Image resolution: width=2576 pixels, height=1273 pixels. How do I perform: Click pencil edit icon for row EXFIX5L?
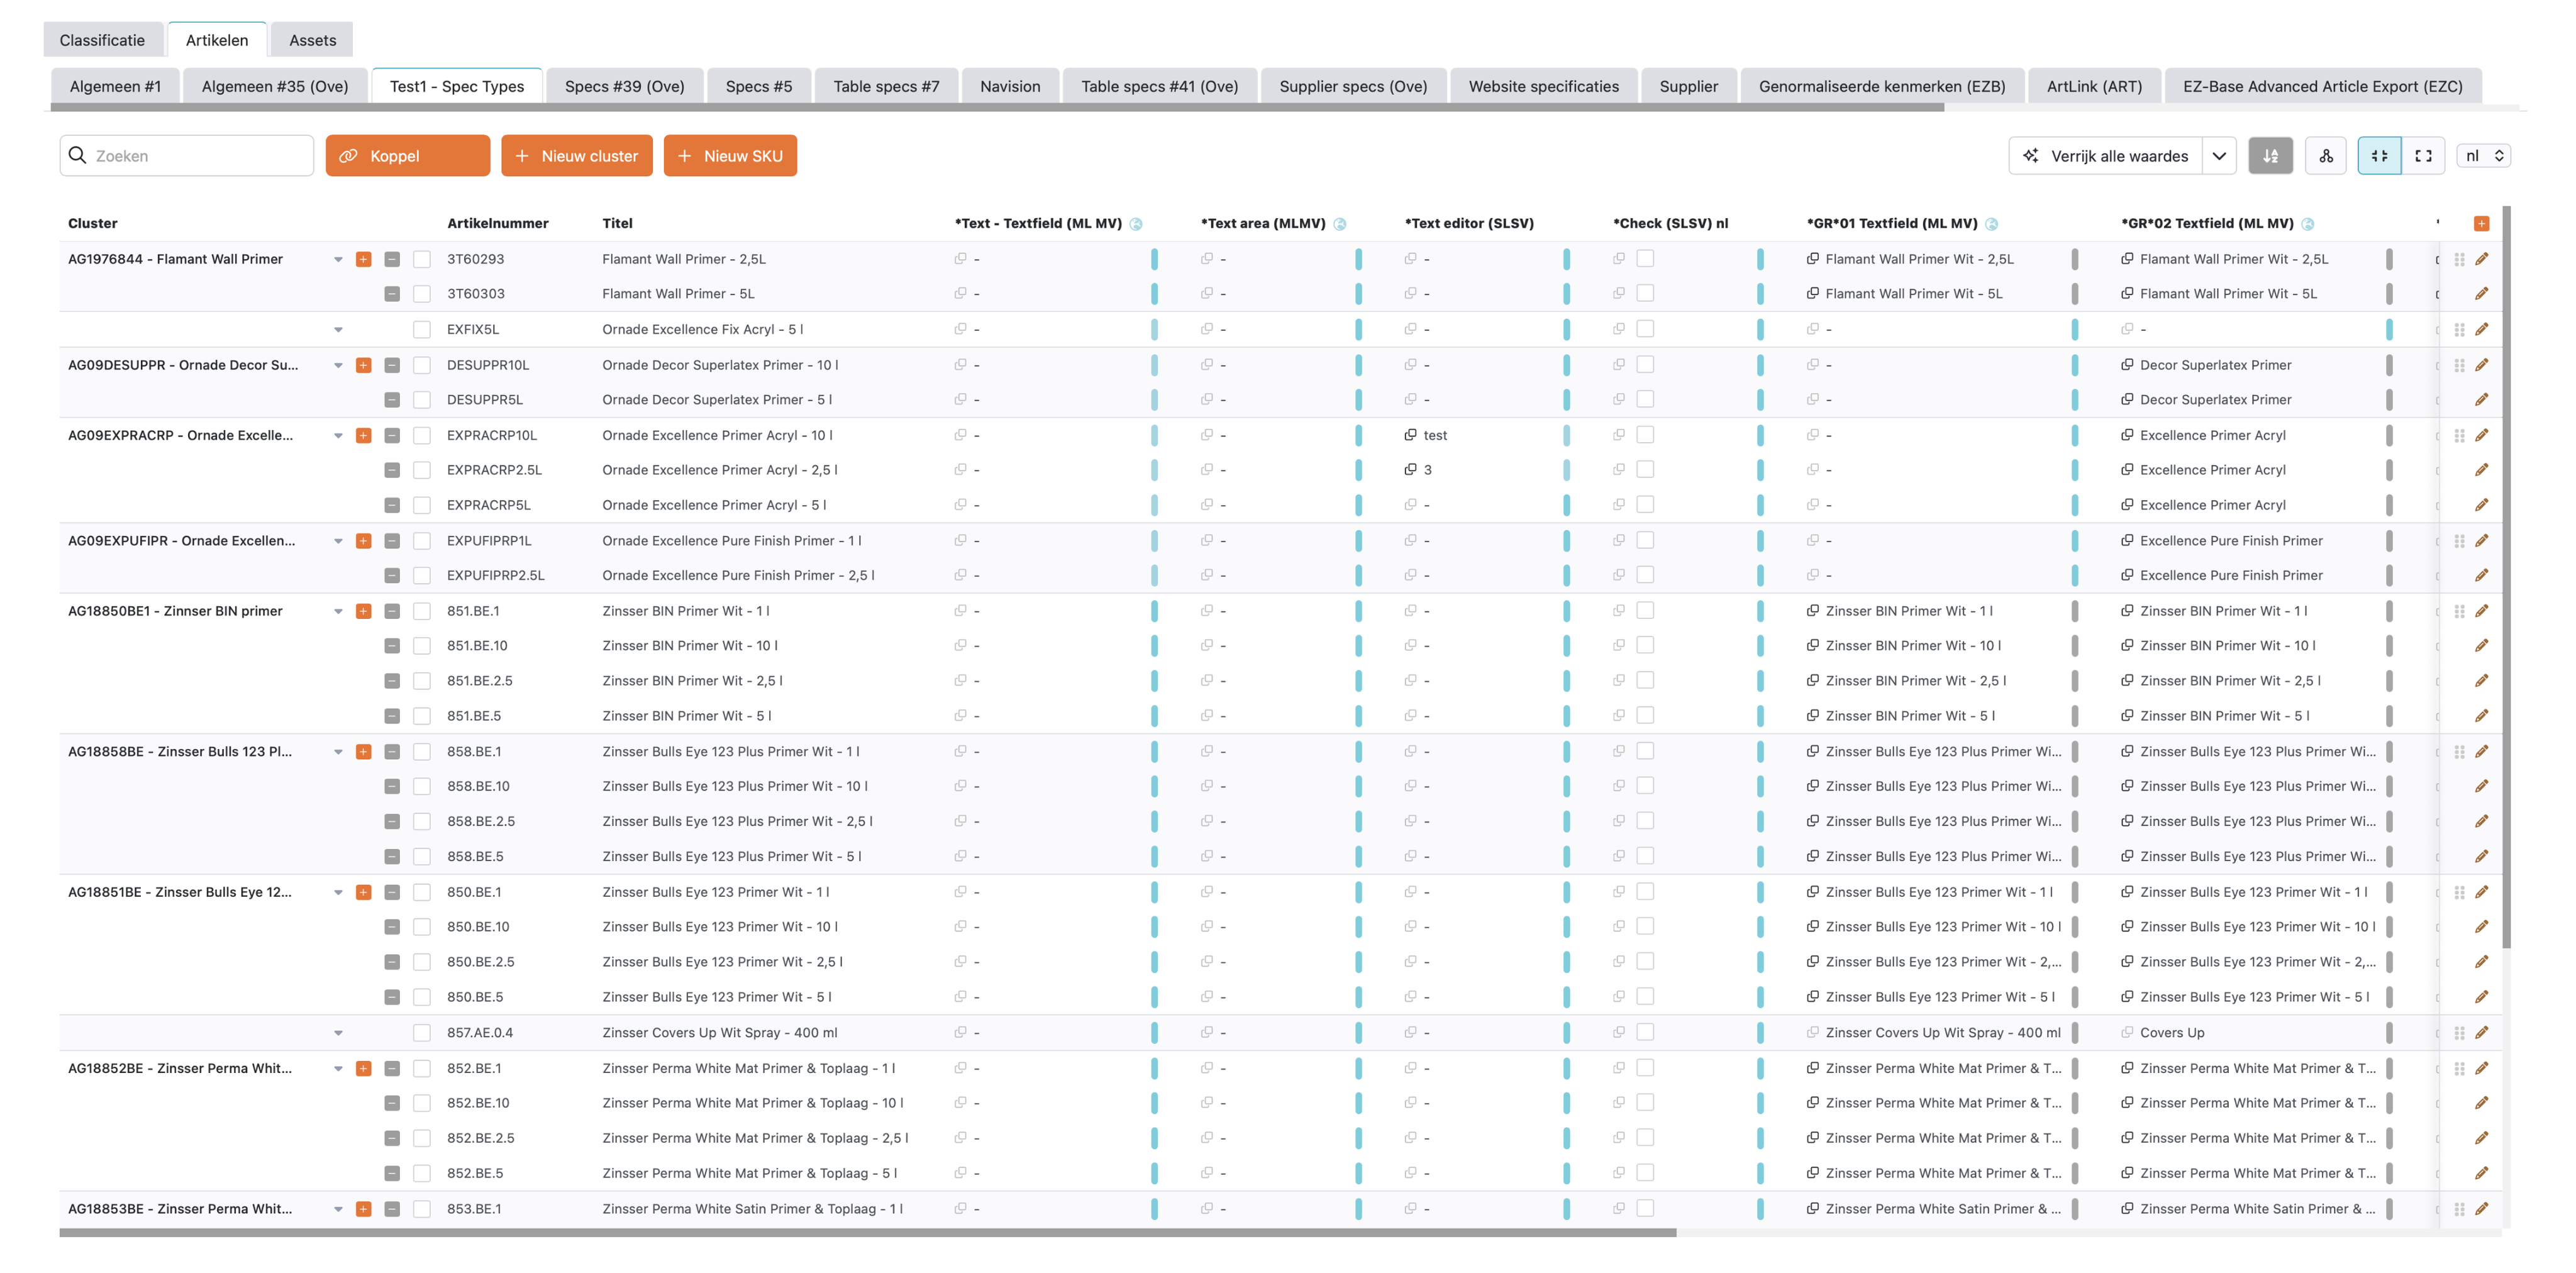pyautogui.click(x=2481, y=329)
